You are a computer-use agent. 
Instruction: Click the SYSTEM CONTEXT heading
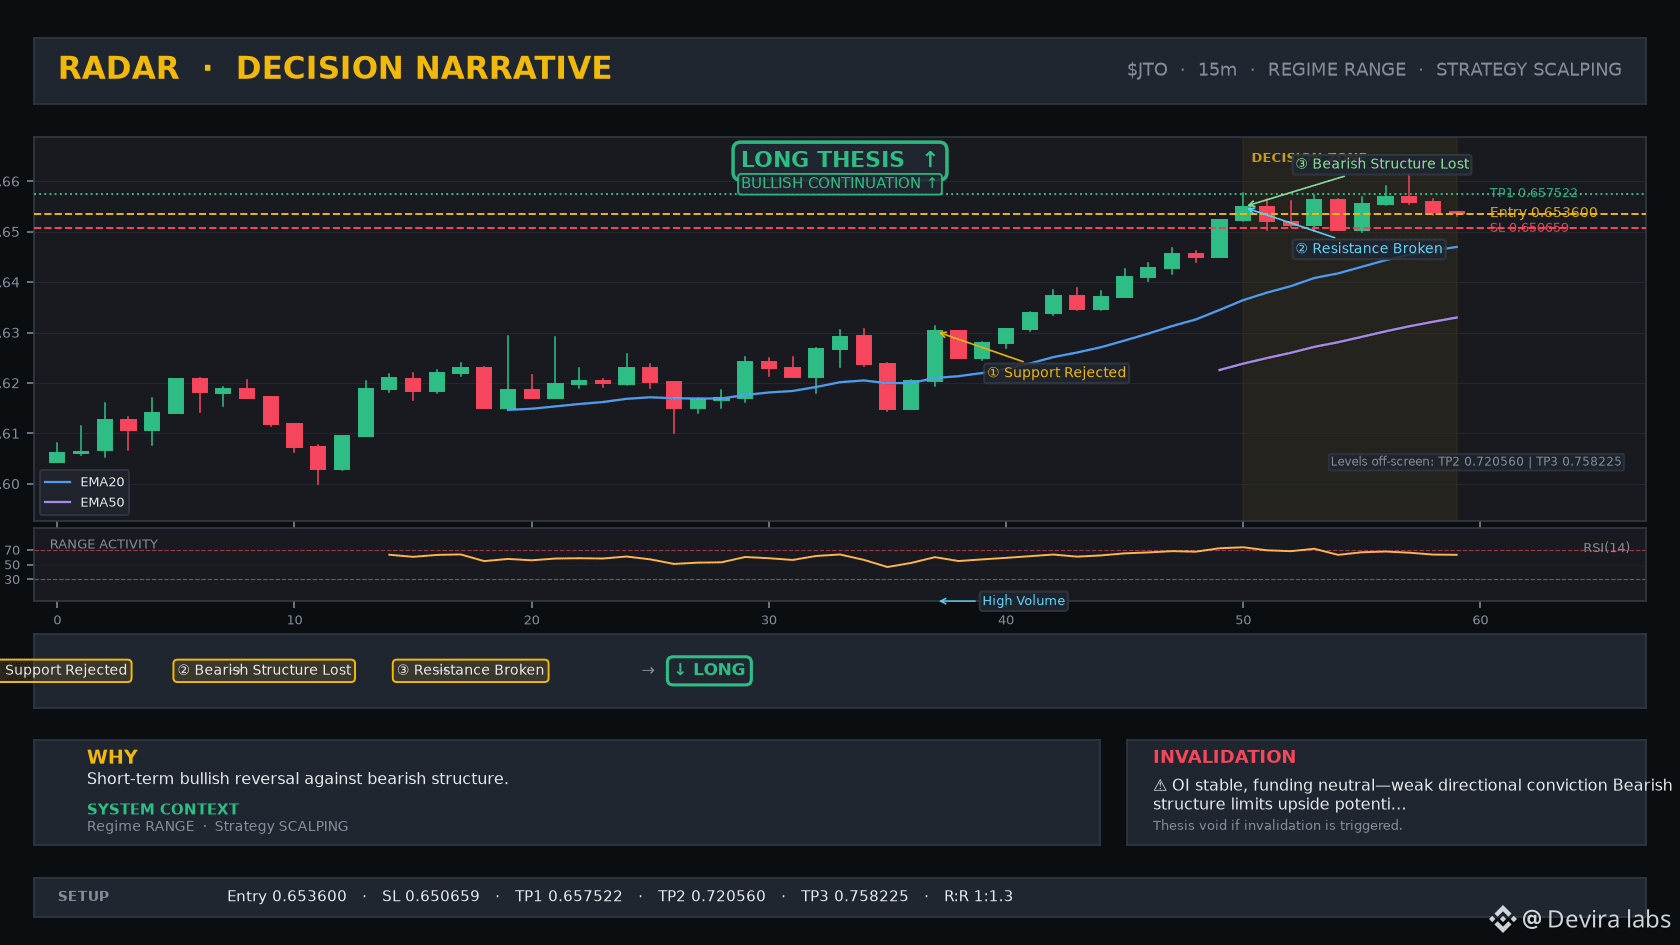point(163,809)
